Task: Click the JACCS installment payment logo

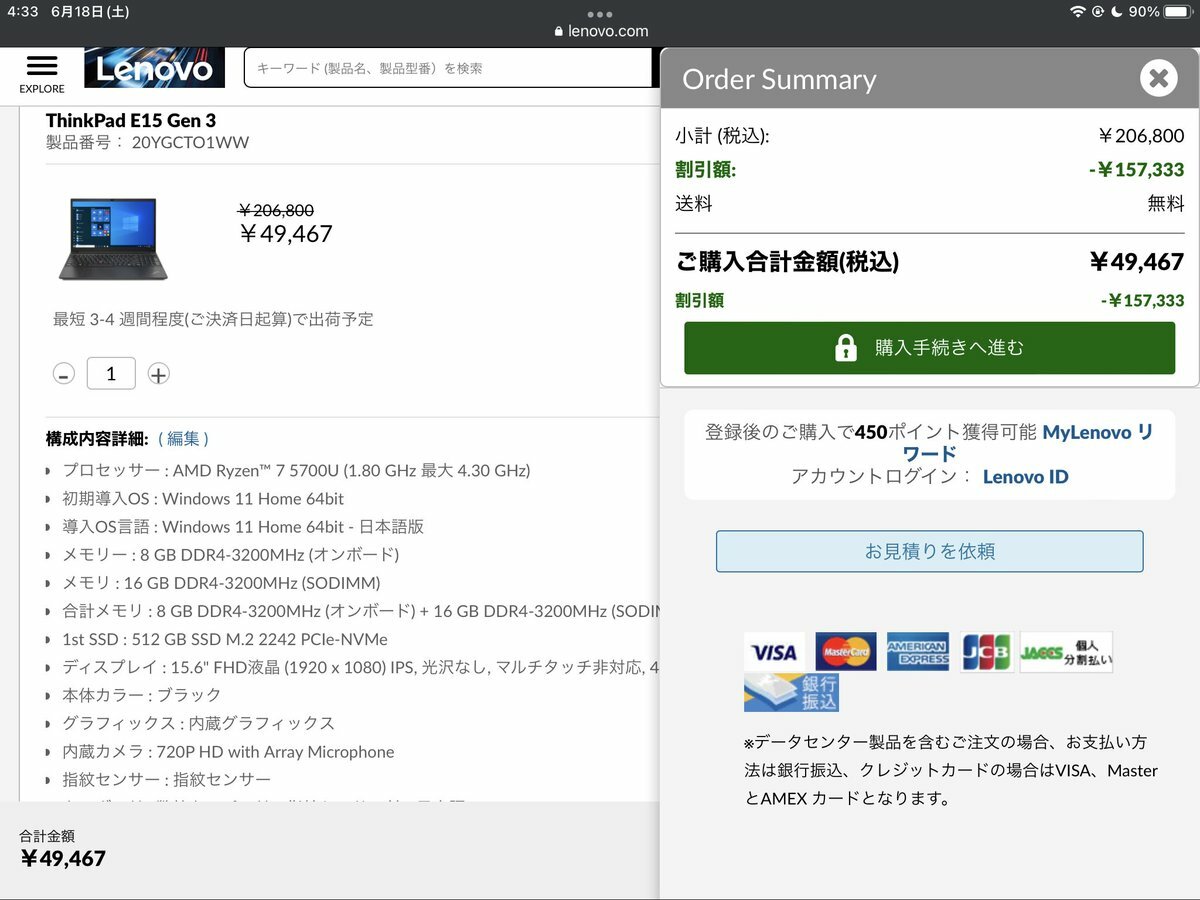Action: (1066, 652)
